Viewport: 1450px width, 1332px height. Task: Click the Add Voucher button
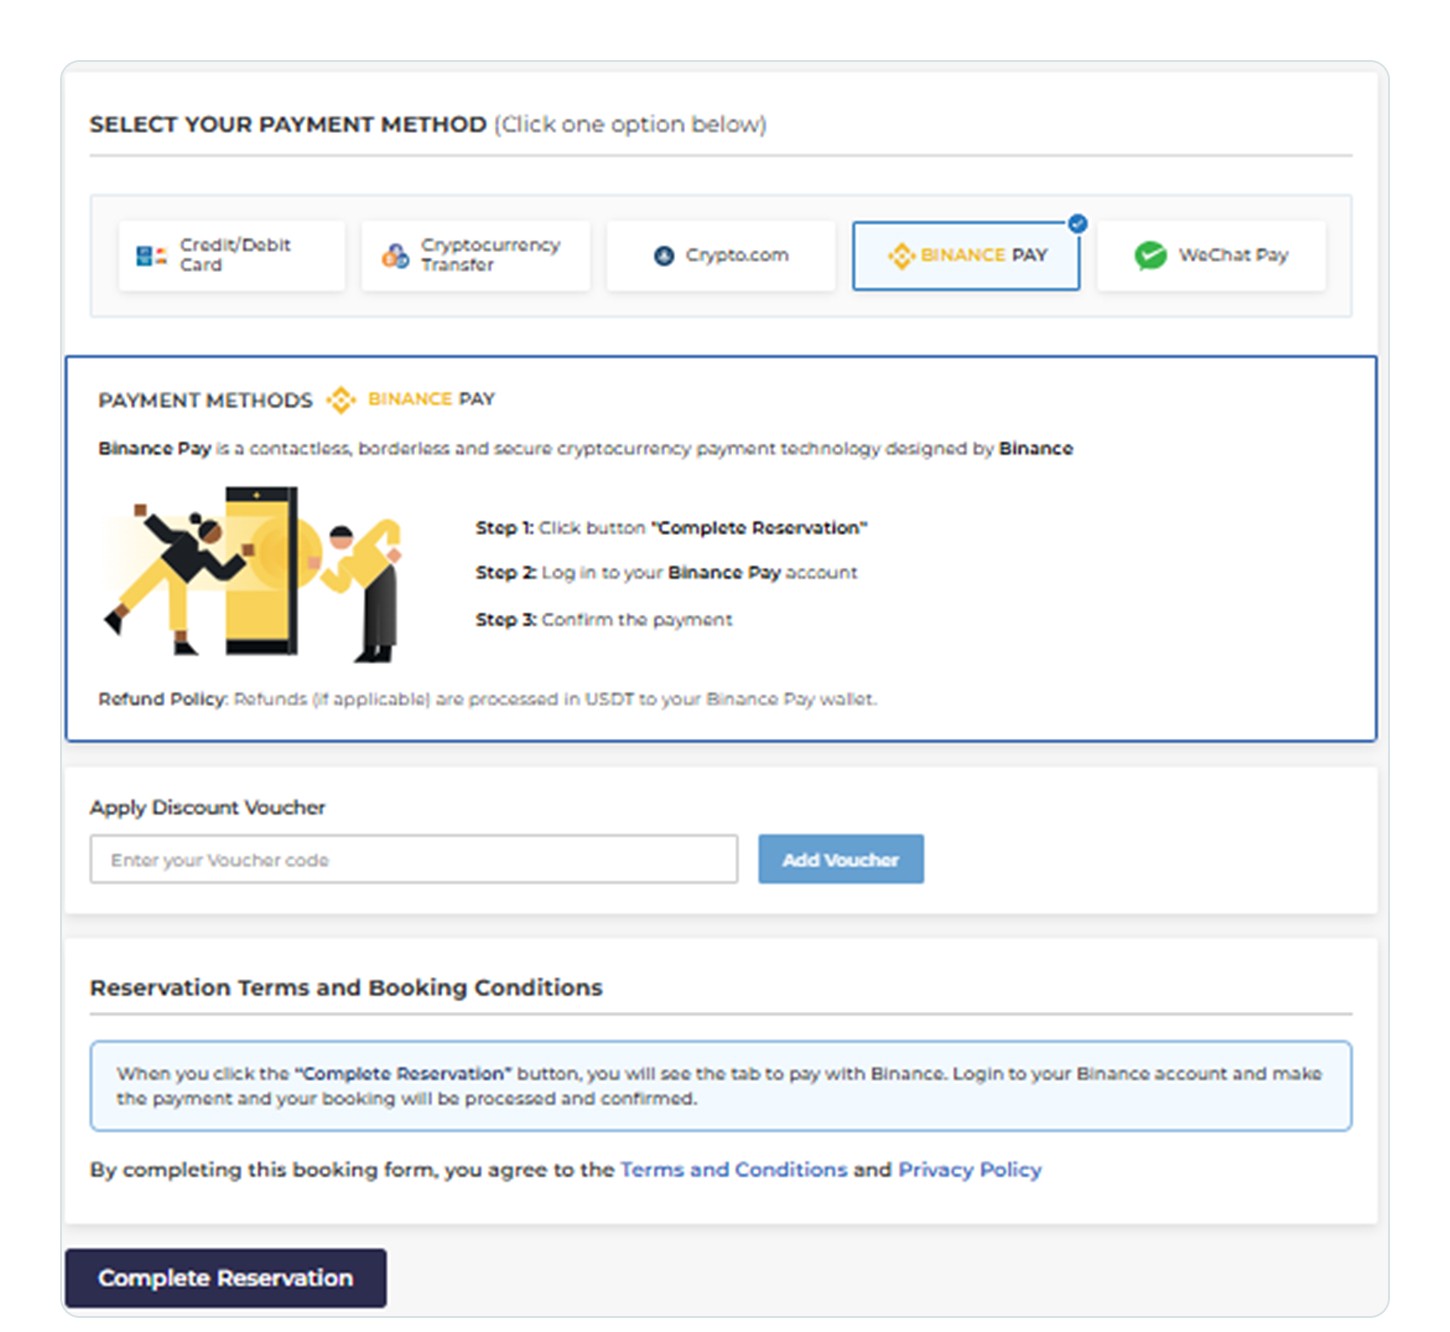point(841,859)
